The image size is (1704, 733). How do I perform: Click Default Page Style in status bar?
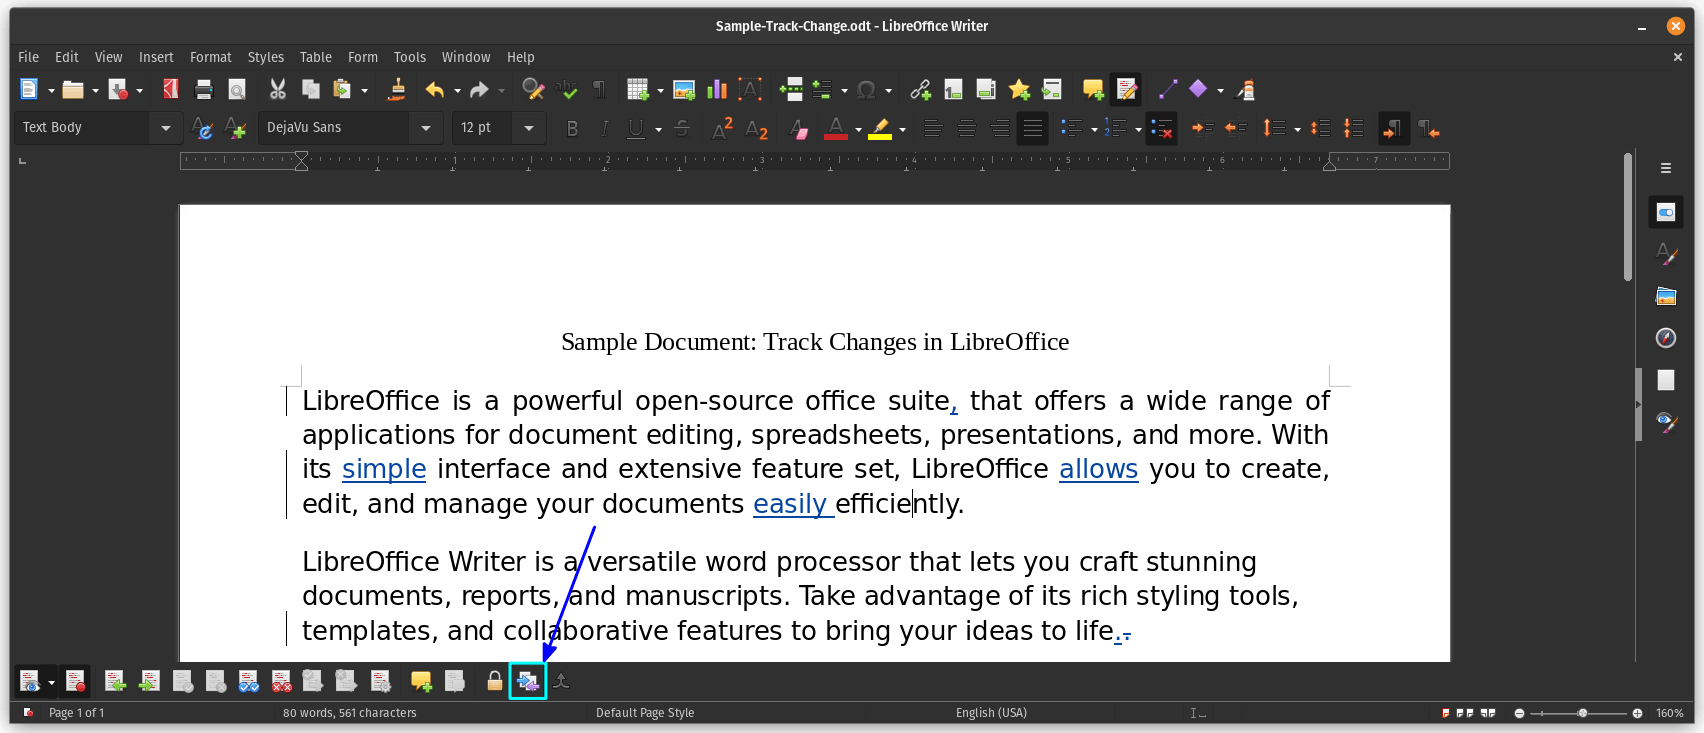coord(645,713)
